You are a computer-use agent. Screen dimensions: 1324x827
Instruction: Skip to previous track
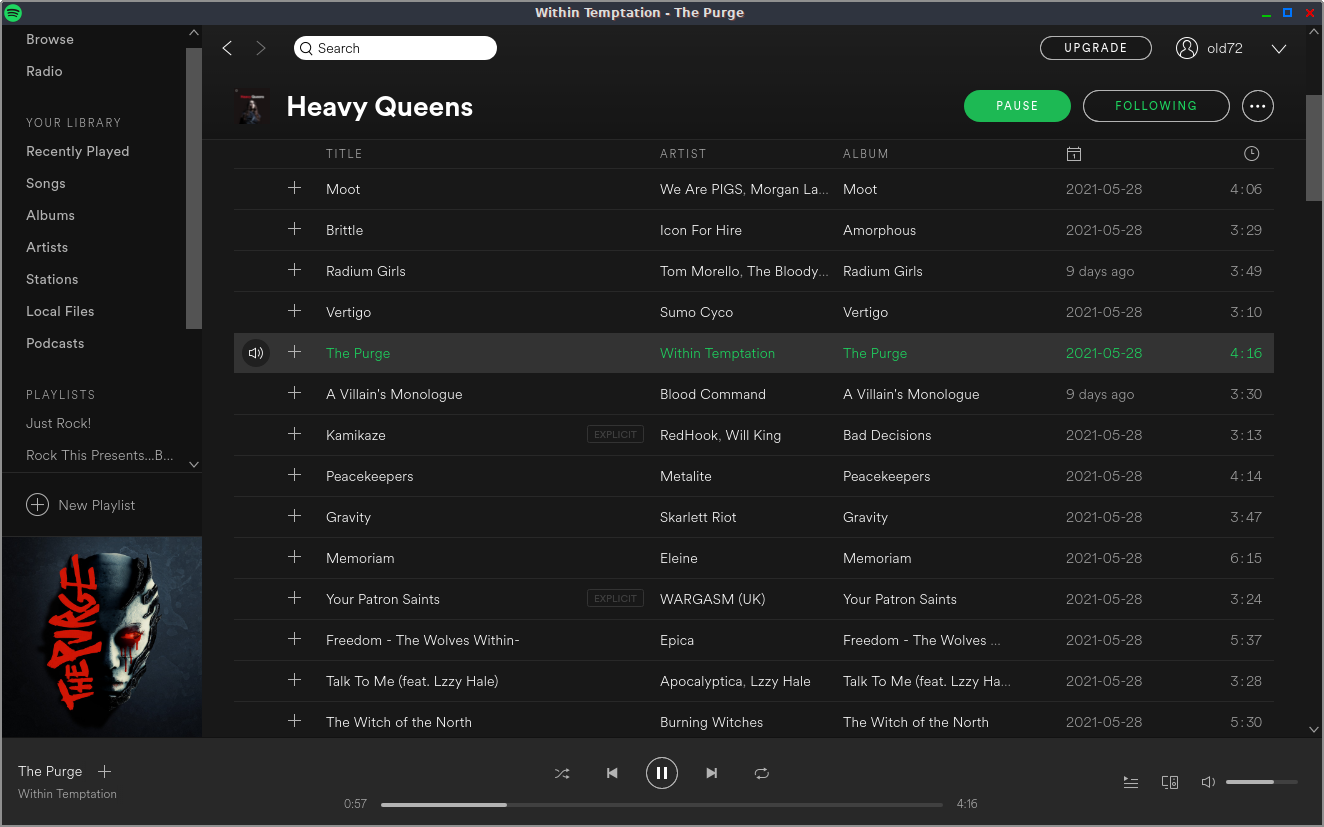coord(612,773)
